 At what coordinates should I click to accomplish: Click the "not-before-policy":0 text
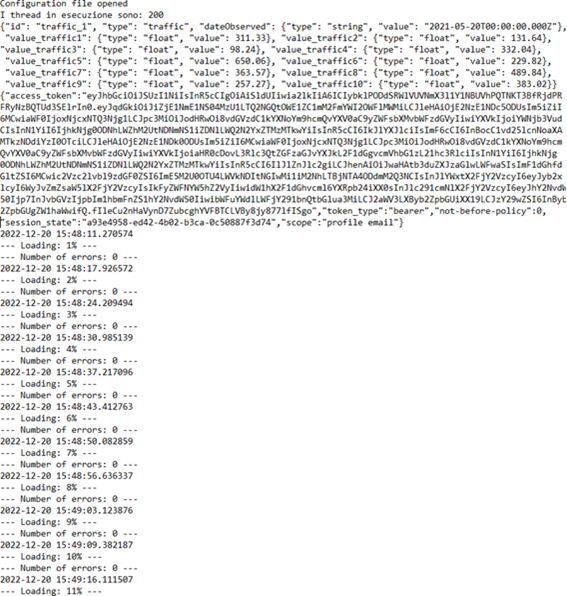point(489,211)
